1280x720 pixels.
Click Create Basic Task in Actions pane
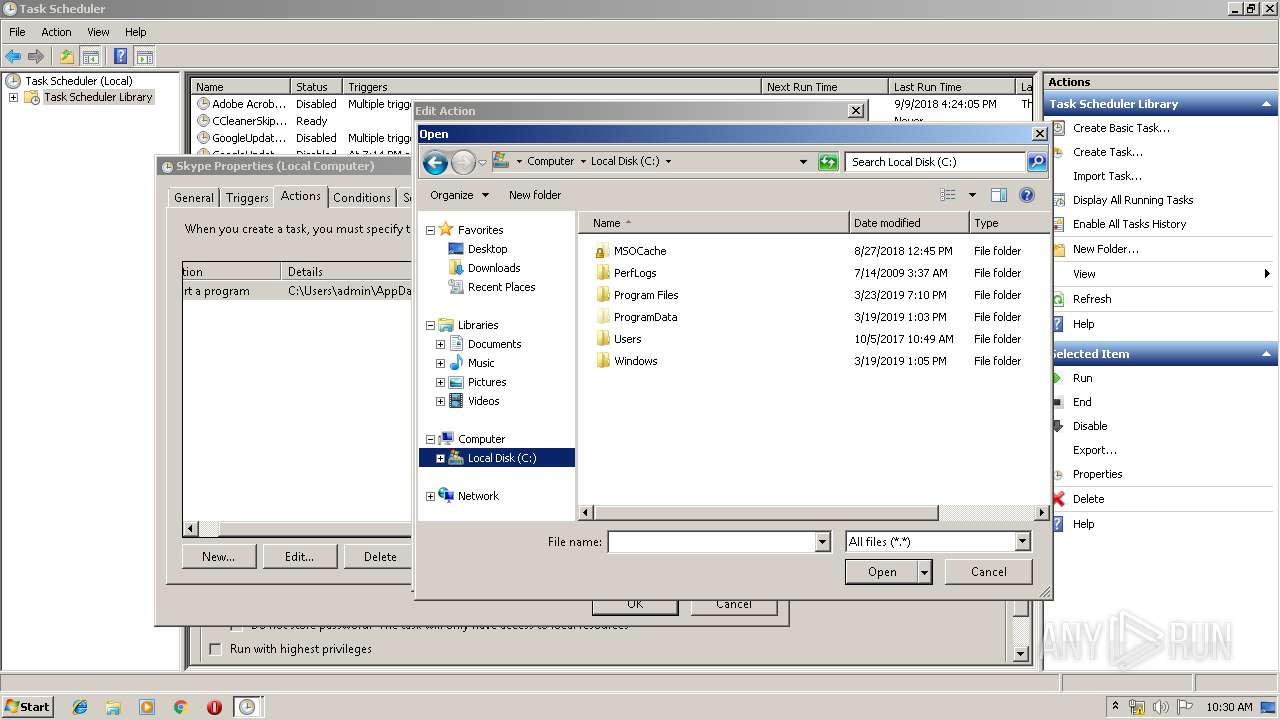1121,128
